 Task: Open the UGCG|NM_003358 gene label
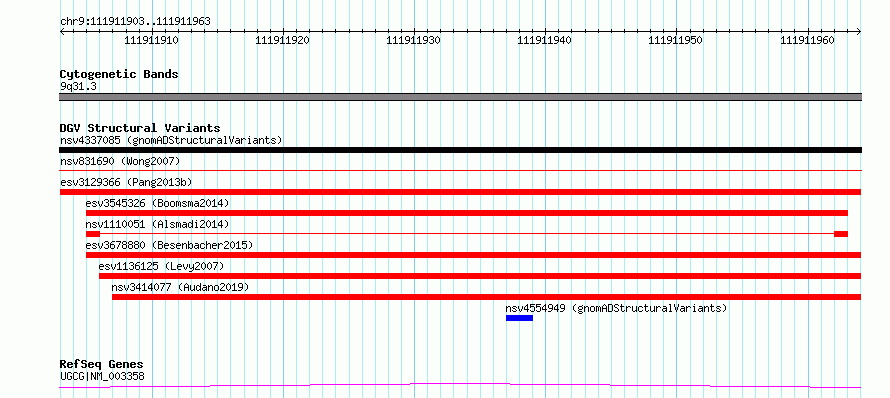[102, 376]
